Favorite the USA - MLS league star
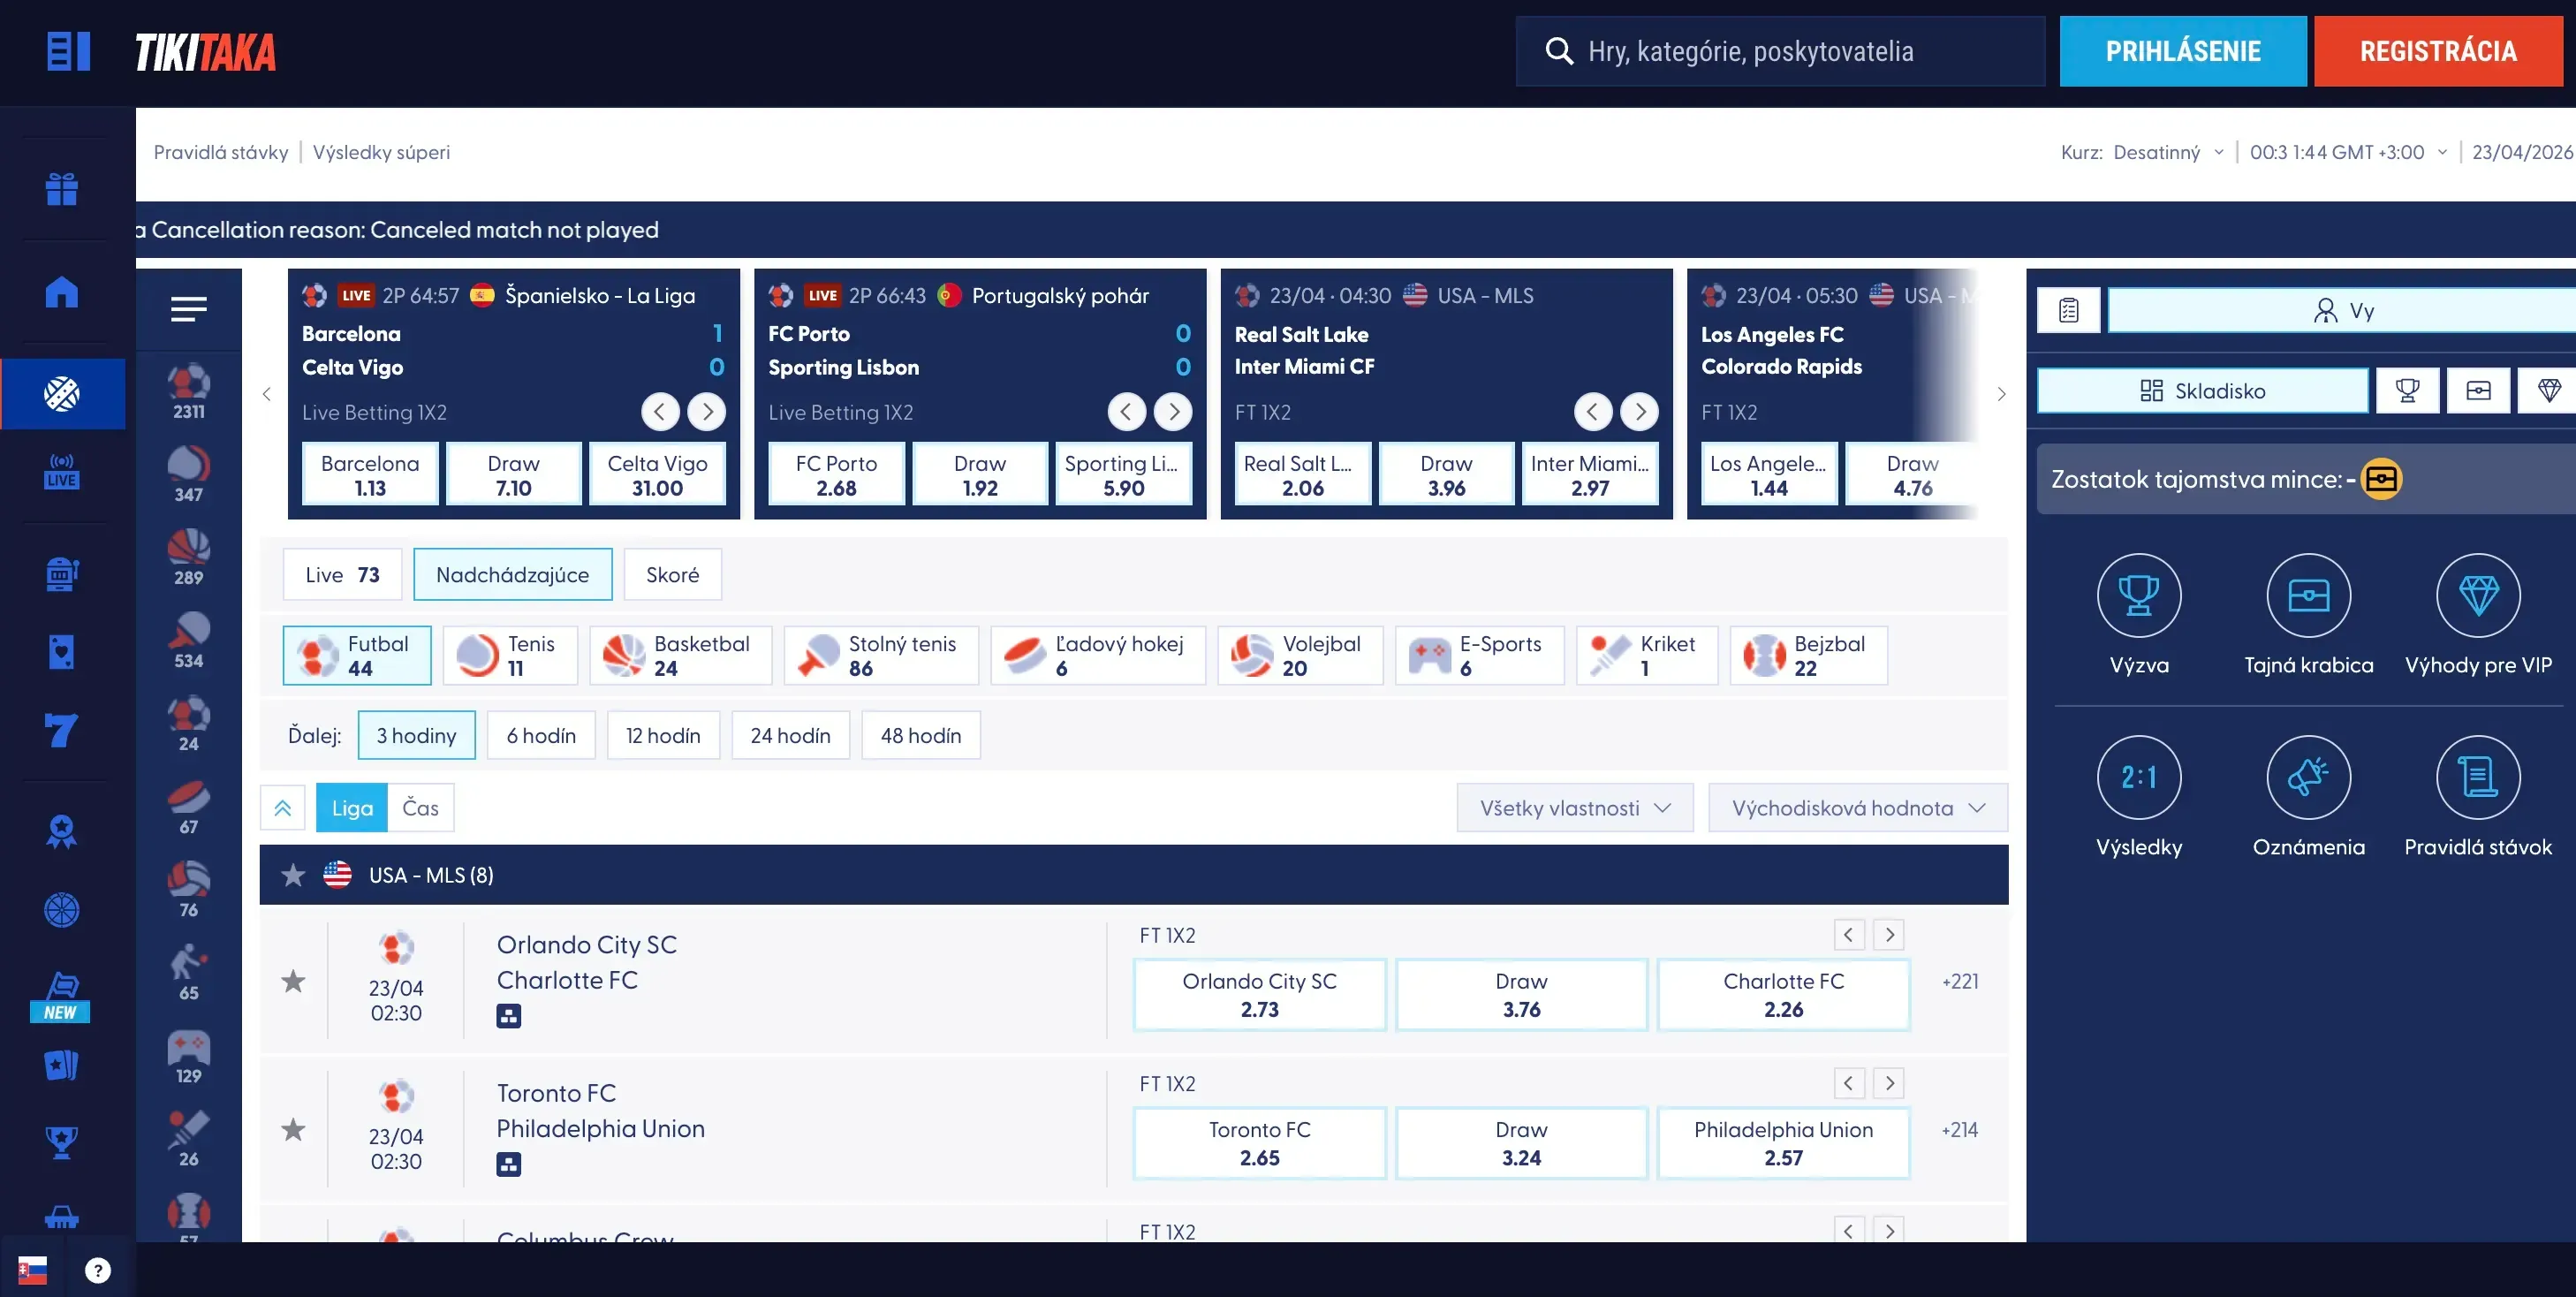This screenshot has width=2576, height=1297. [x=293, y=876]
